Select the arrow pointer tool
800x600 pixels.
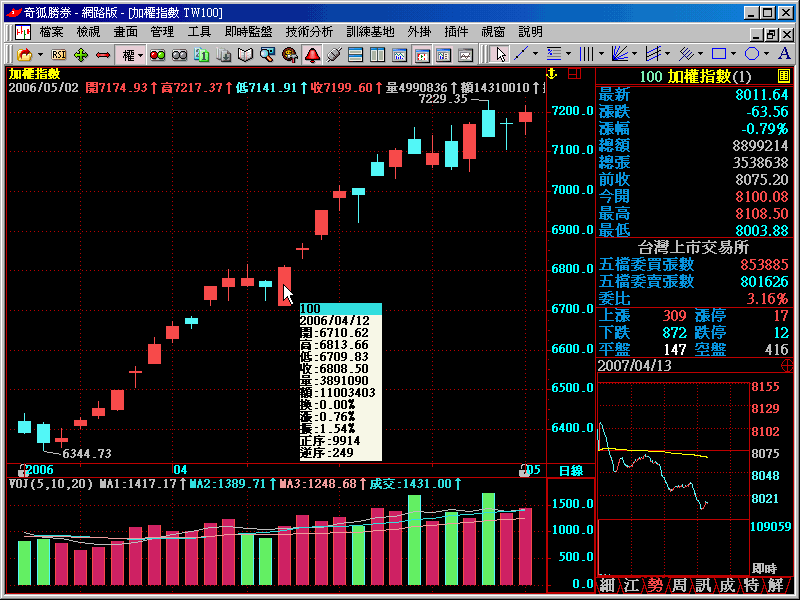click(x=500, y=55)
